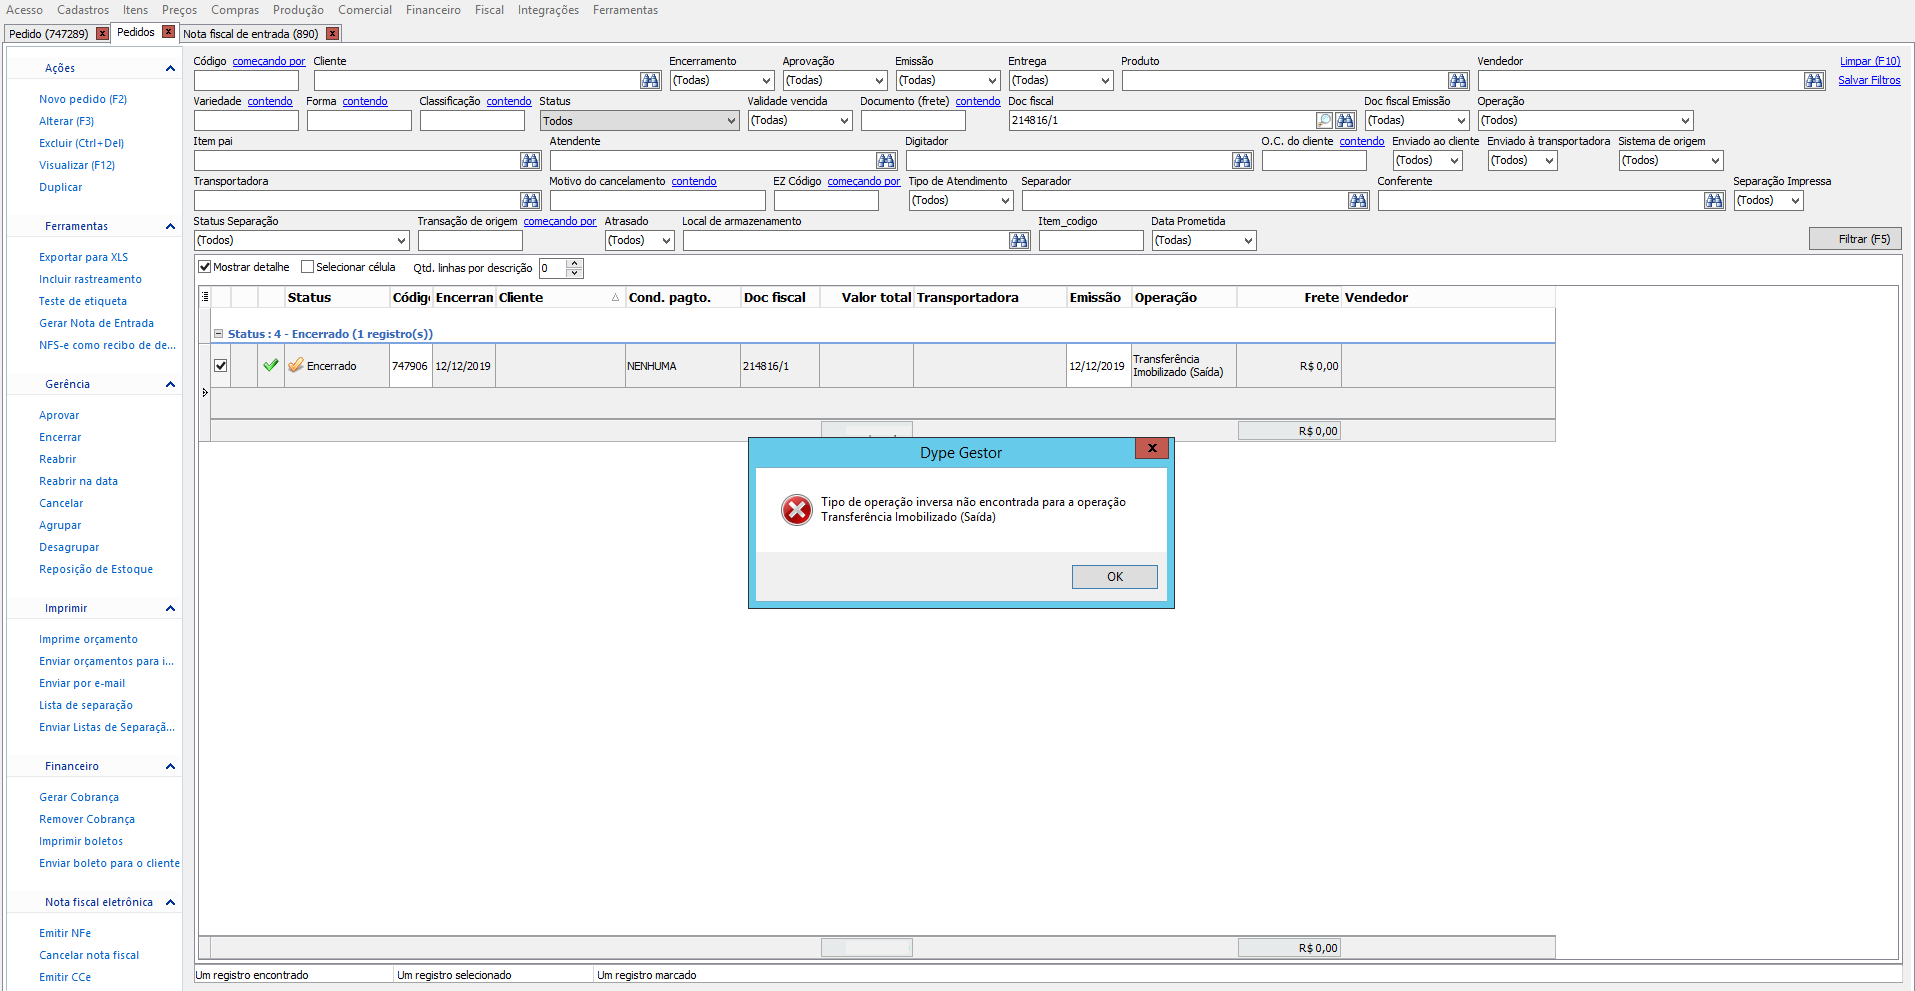Close the Pedidos tab

pyautogui.click(x=169, y=32)
